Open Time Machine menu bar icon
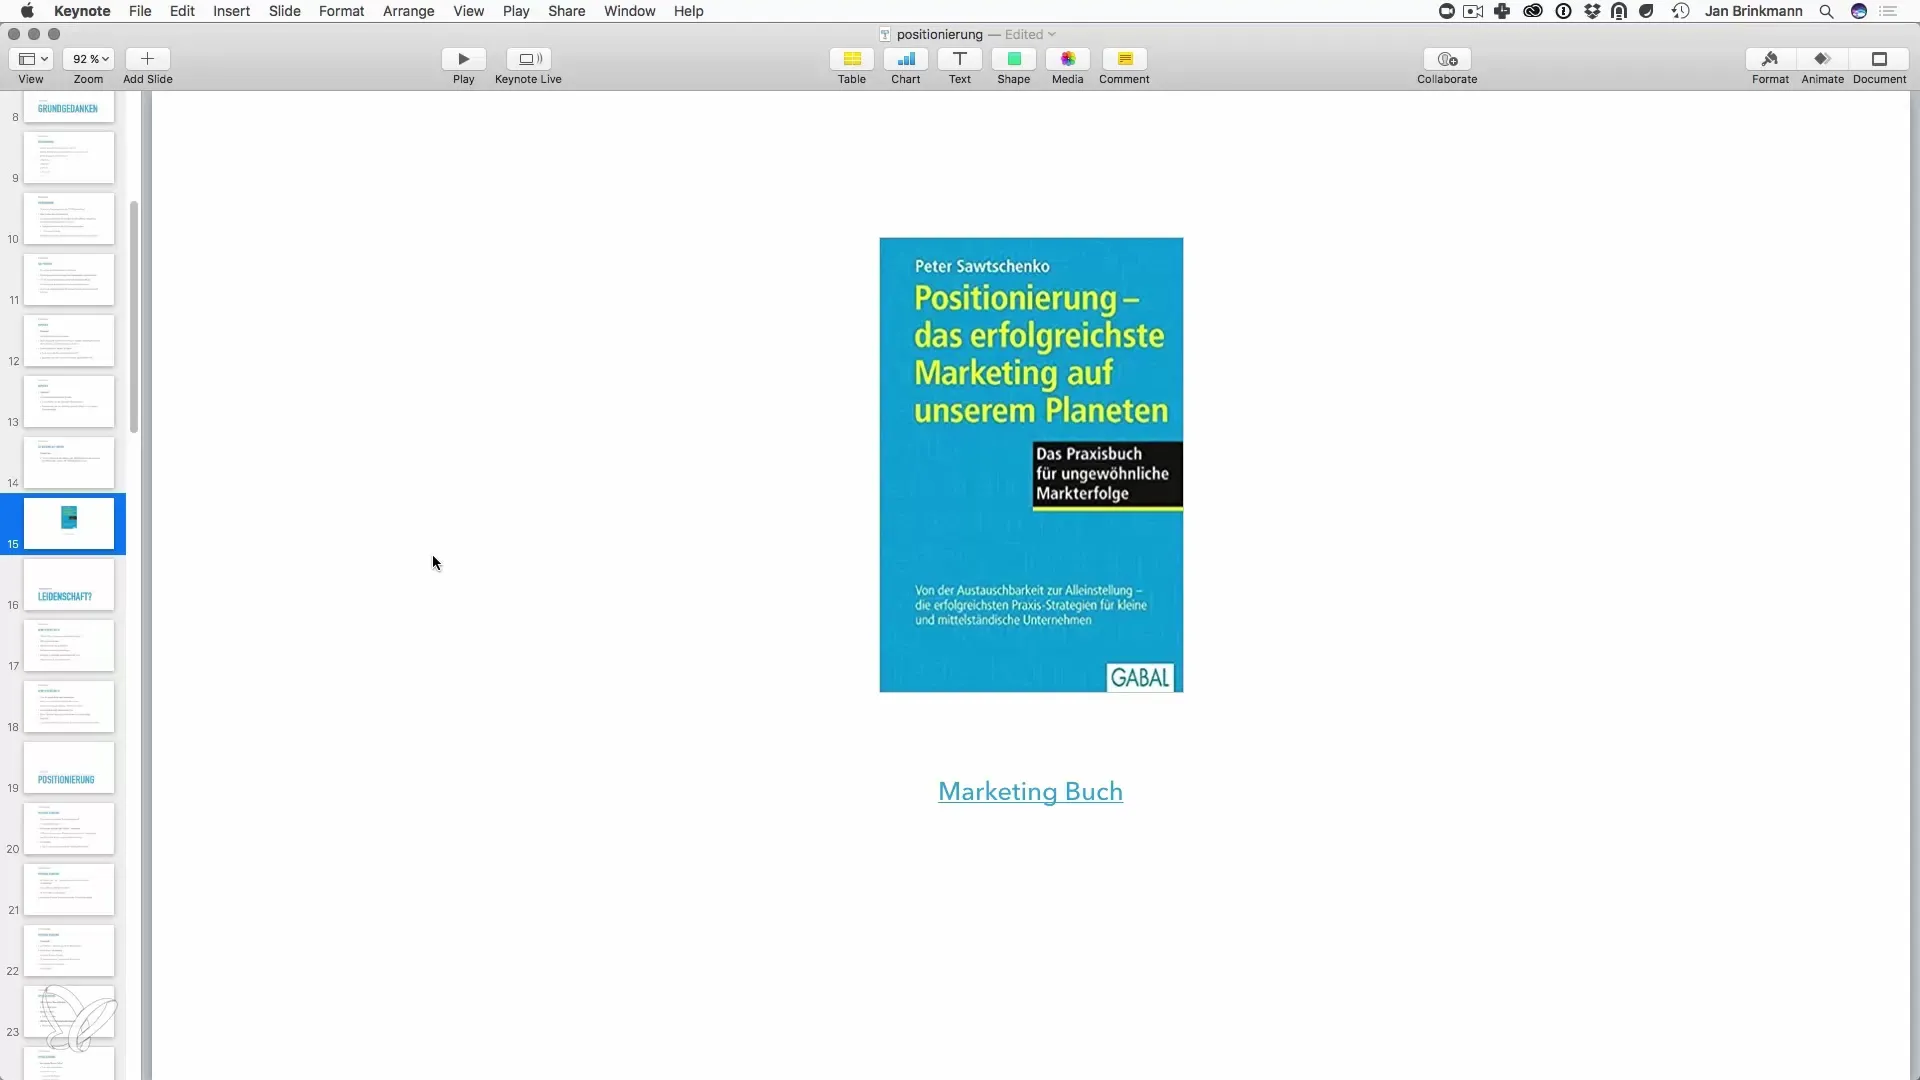This screenshot has width=1920, height=1080. tap(1681, 11)
